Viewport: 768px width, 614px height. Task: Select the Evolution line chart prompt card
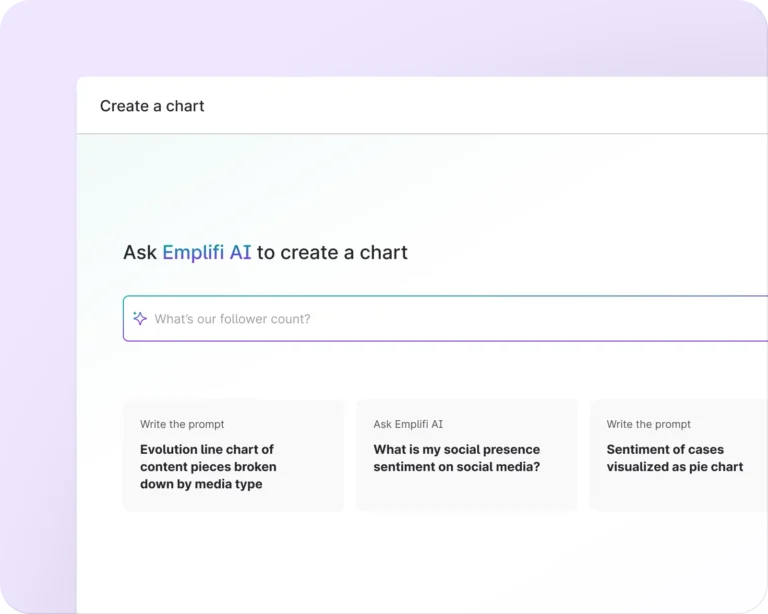pos(233,456)
